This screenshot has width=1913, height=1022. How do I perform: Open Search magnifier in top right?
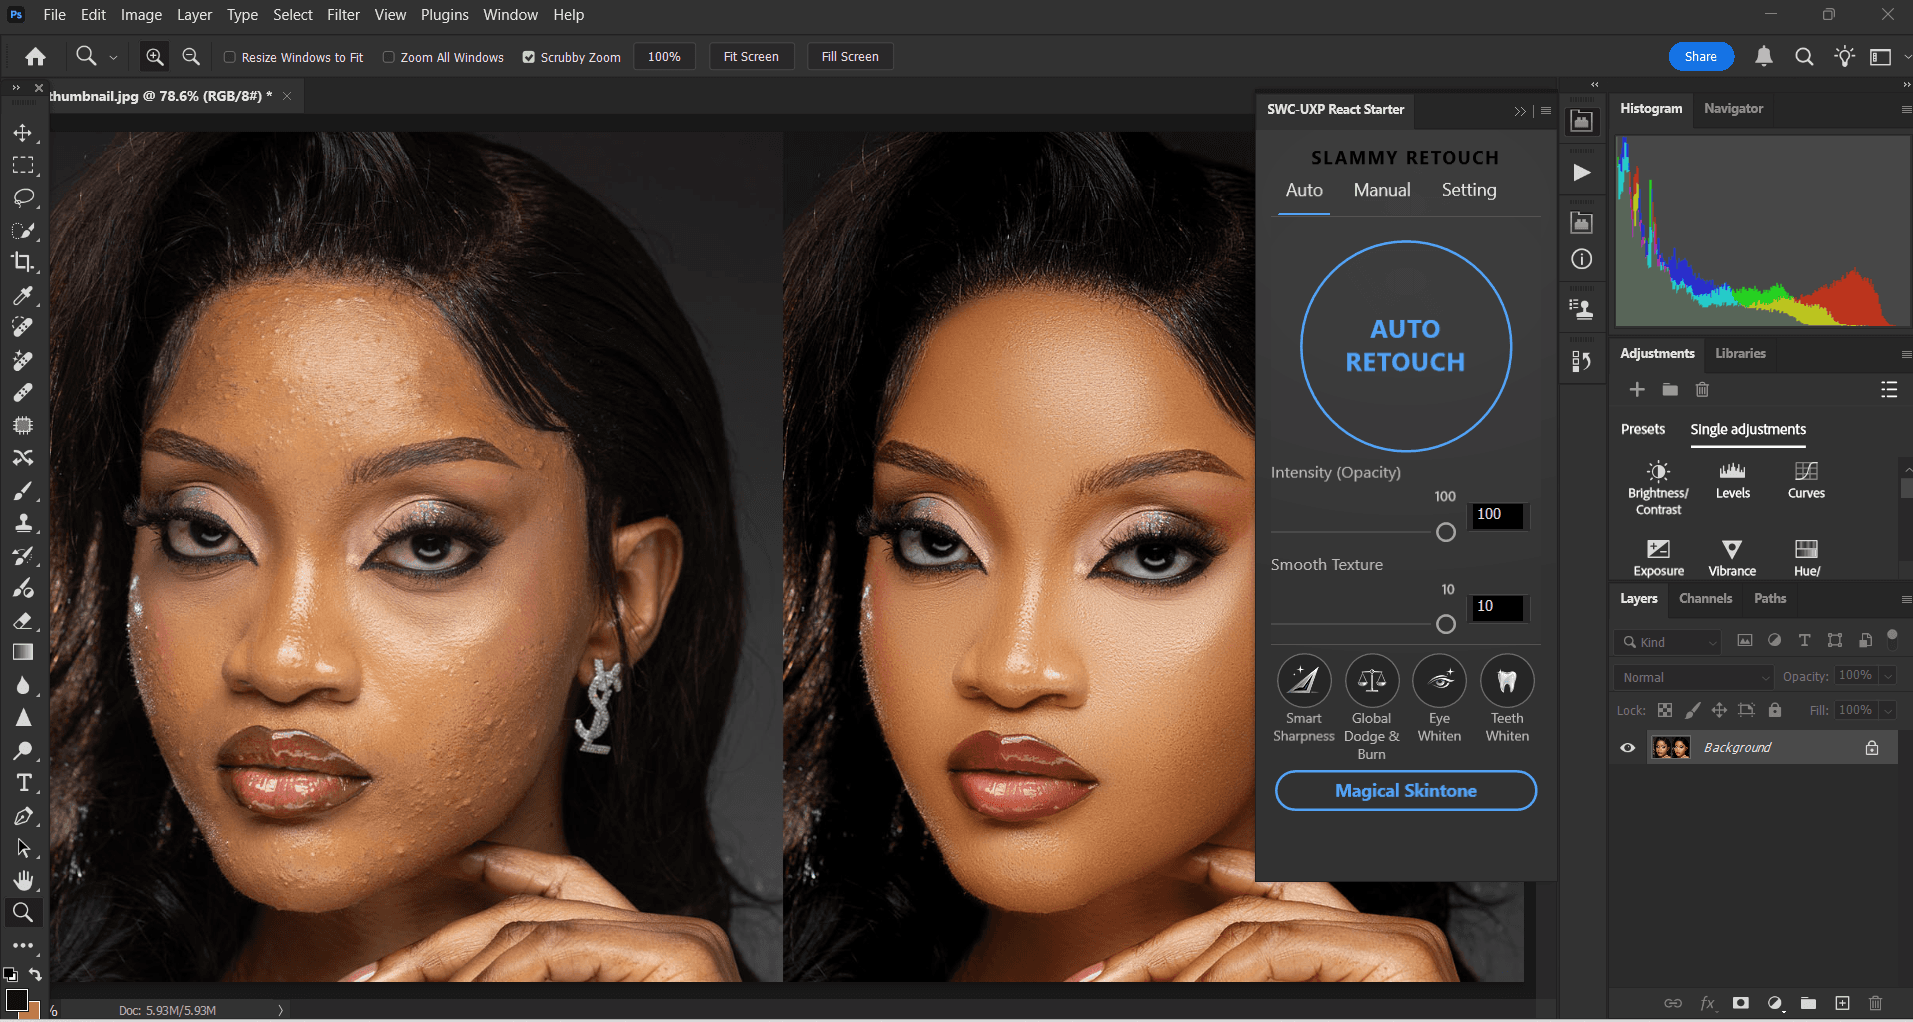[x=1804, y=57]
